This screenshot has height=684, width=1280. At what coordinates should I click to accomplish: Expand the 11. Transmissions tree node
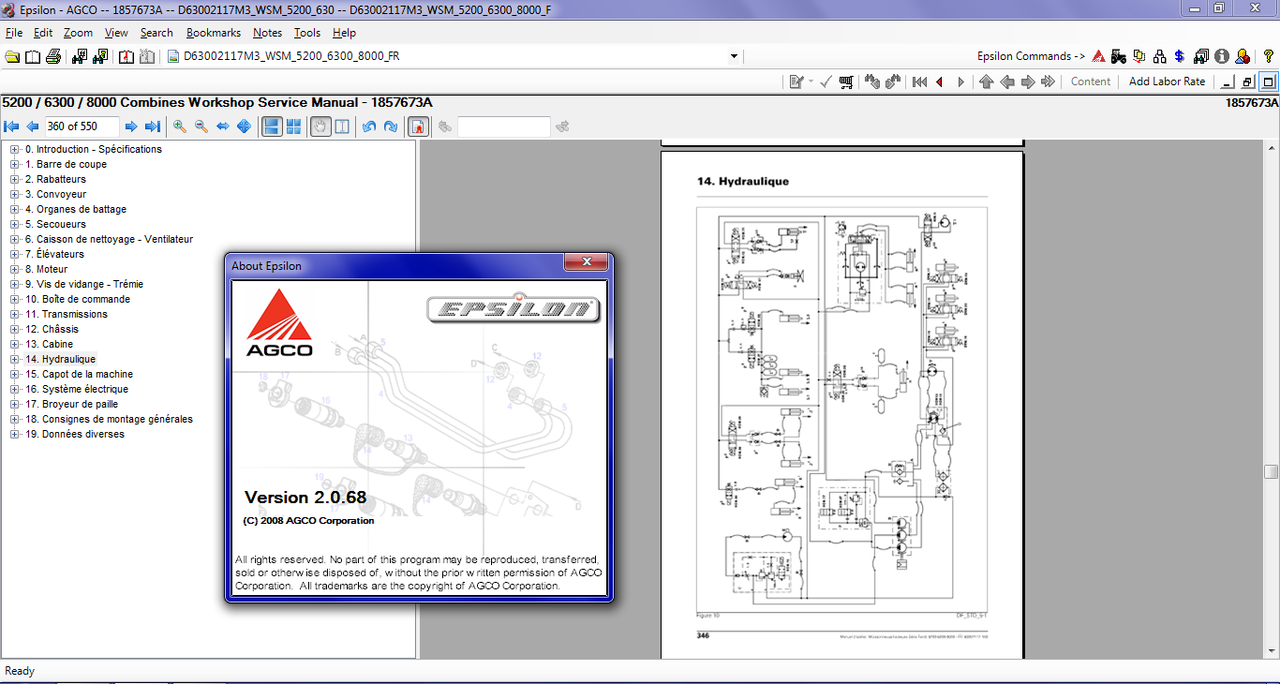(15, 314)
